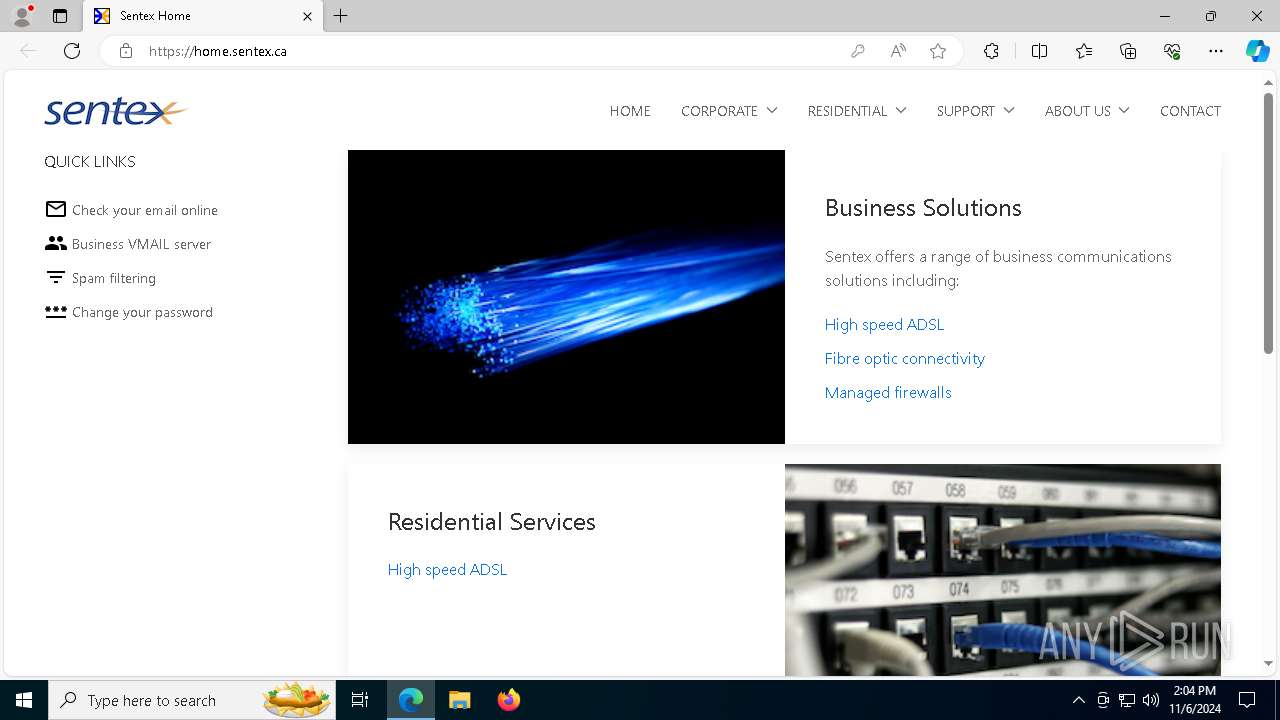Click the Residential Services heading
The height and width of the screenshot is (720, 1280).
pos(491,521)
